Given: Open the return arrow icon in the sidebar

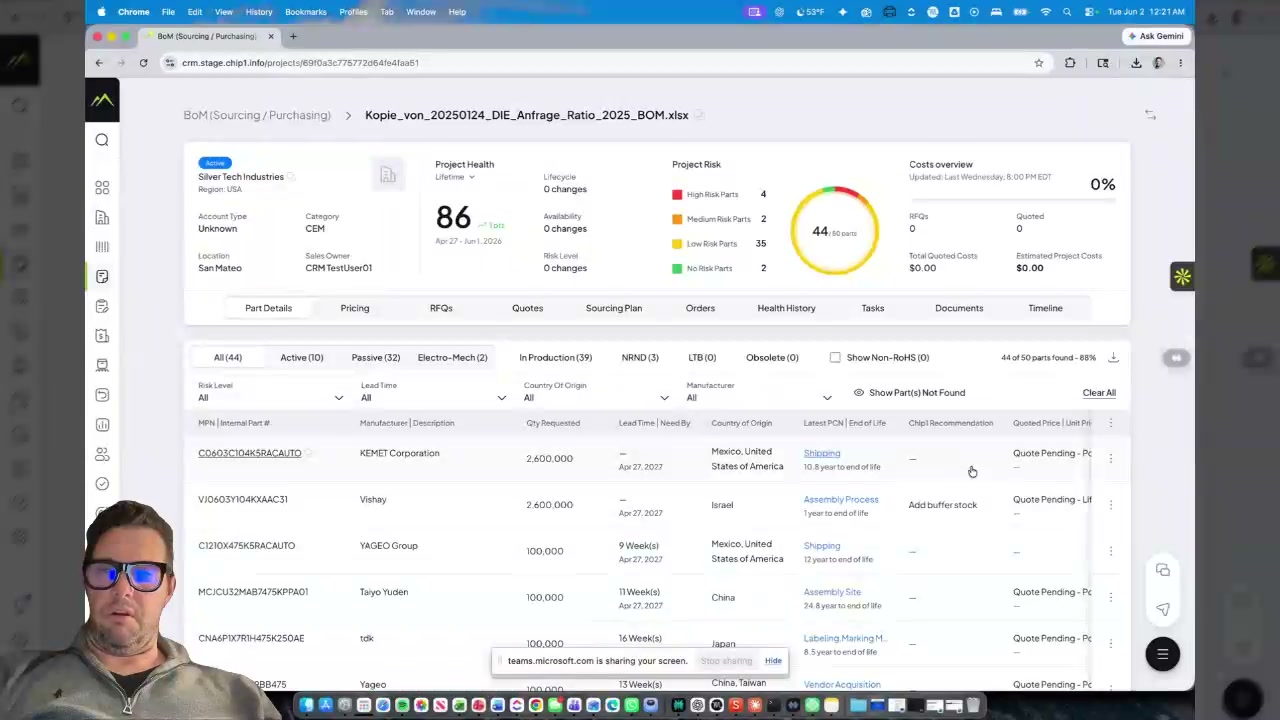Looking at the screenshot, I should tap(102, 395).
